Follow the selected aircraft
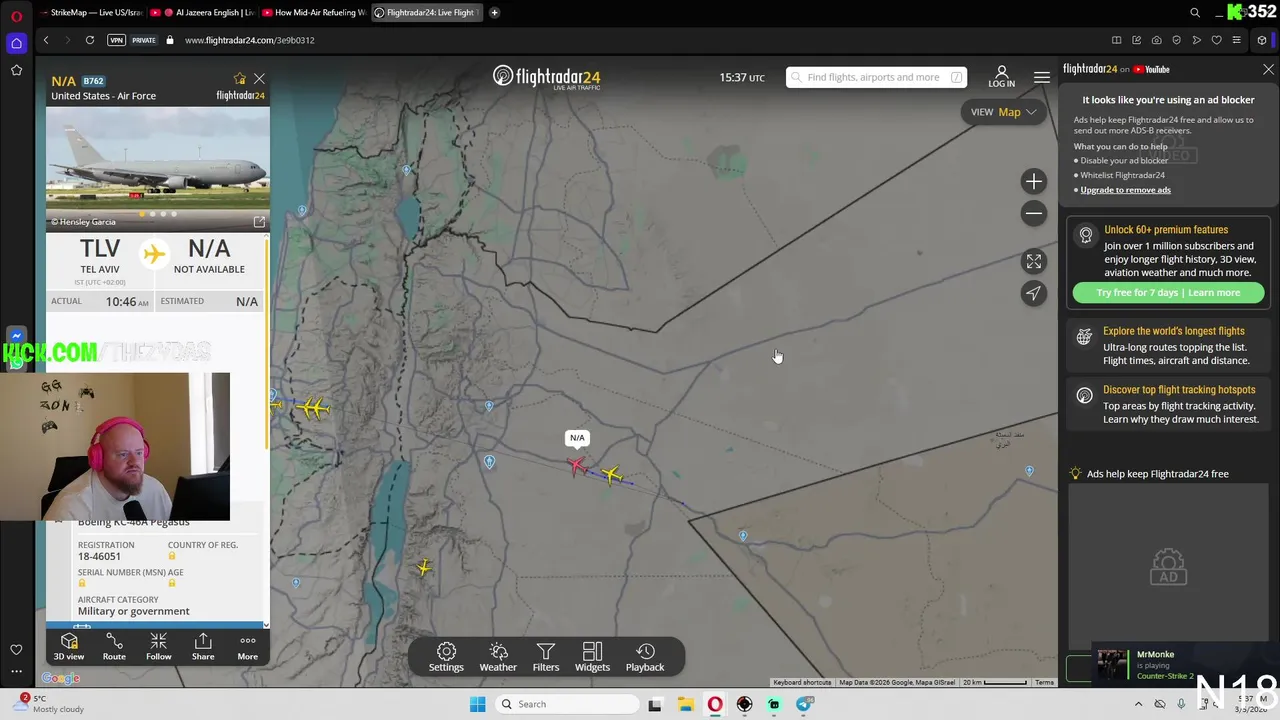This screenshot has width=1280, height=720. 158,646
